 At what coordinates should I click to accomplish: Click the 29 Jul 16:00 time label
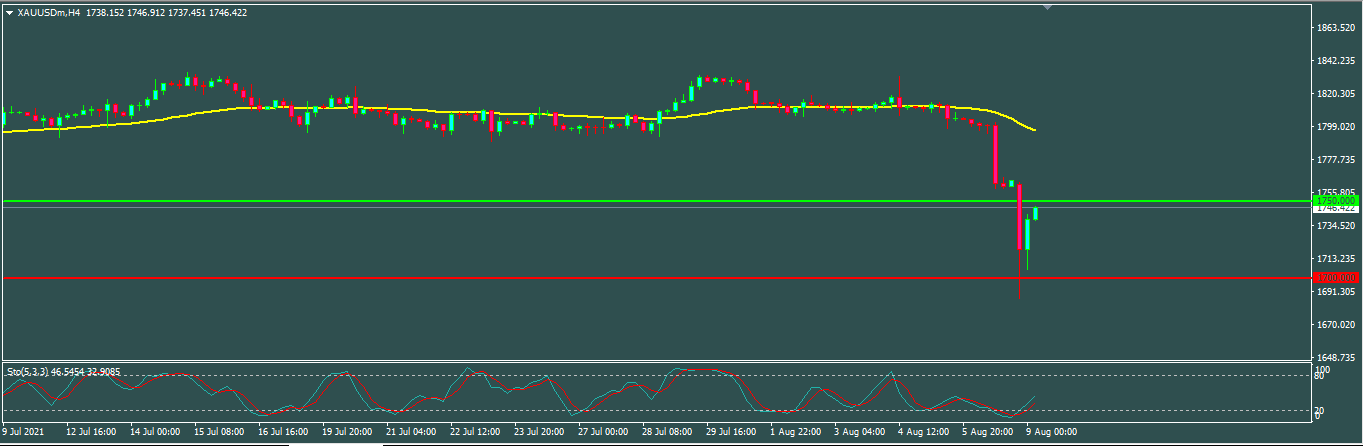coord(733,432)
